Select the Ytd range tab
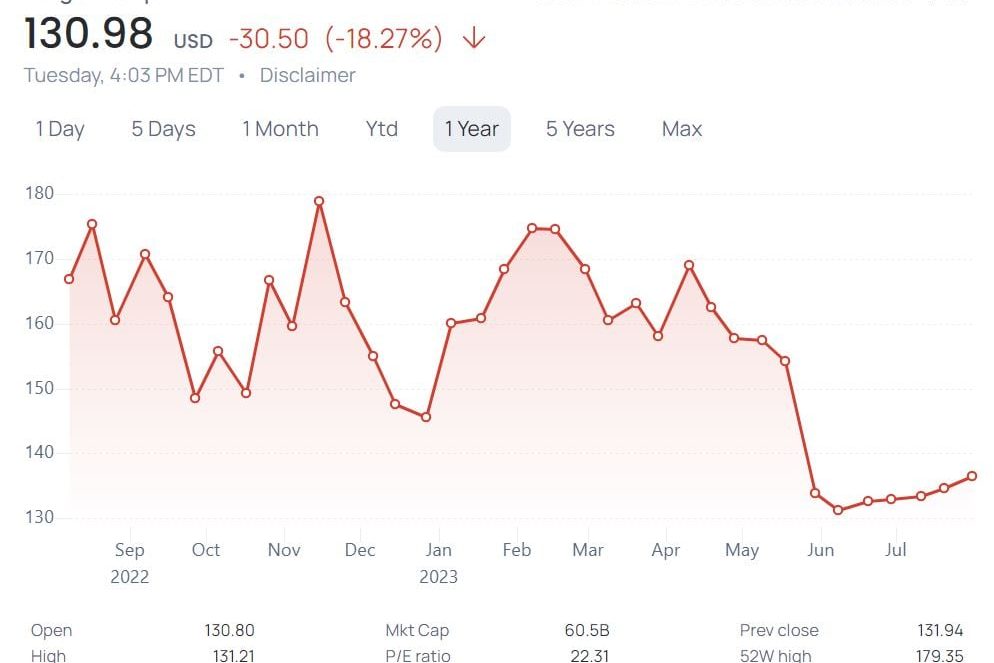The height and width of the screenshot is (663, 994). pyautogui.click(x=382, y=129)
